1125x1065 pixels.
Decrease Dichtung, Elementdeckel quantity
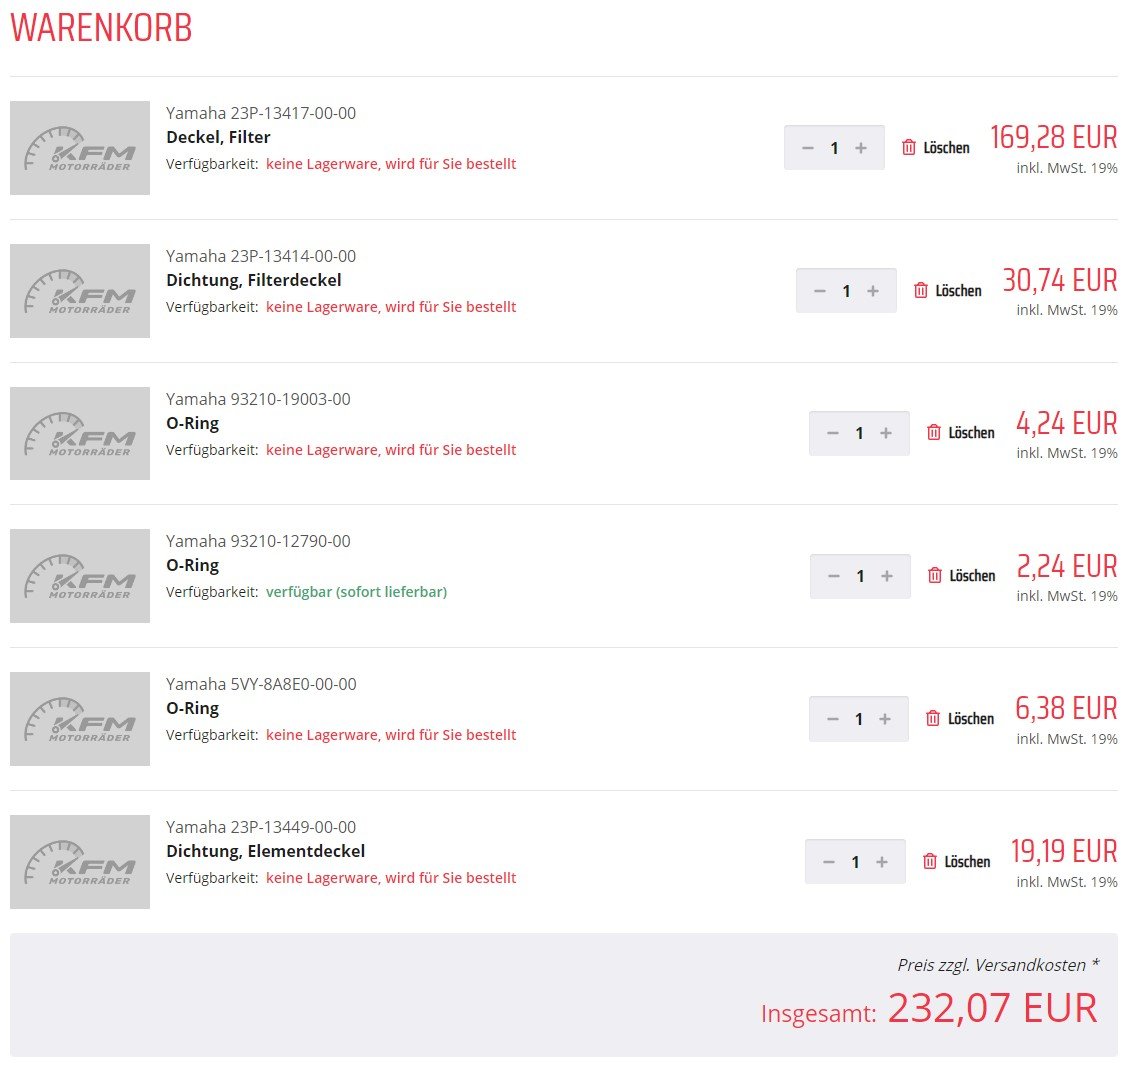coord(829,862)
